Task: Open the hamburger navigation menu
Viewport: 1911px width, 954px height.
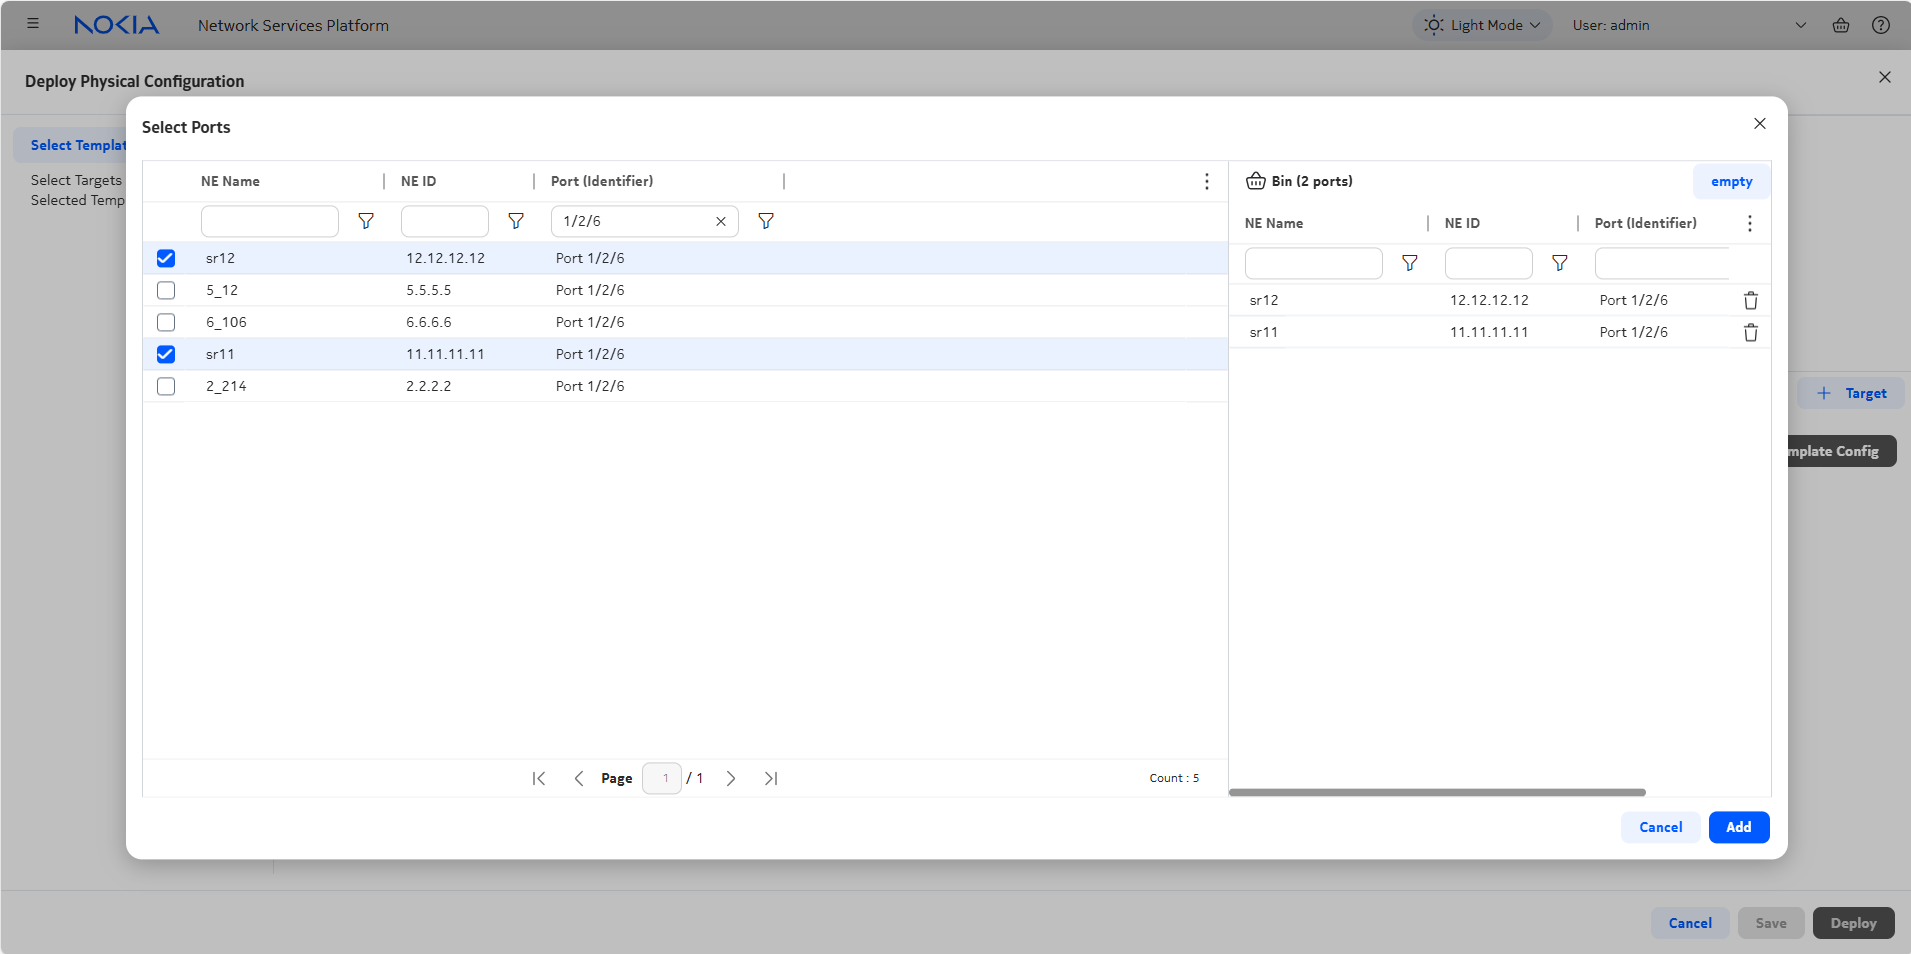Action: [x=33, y=24]
